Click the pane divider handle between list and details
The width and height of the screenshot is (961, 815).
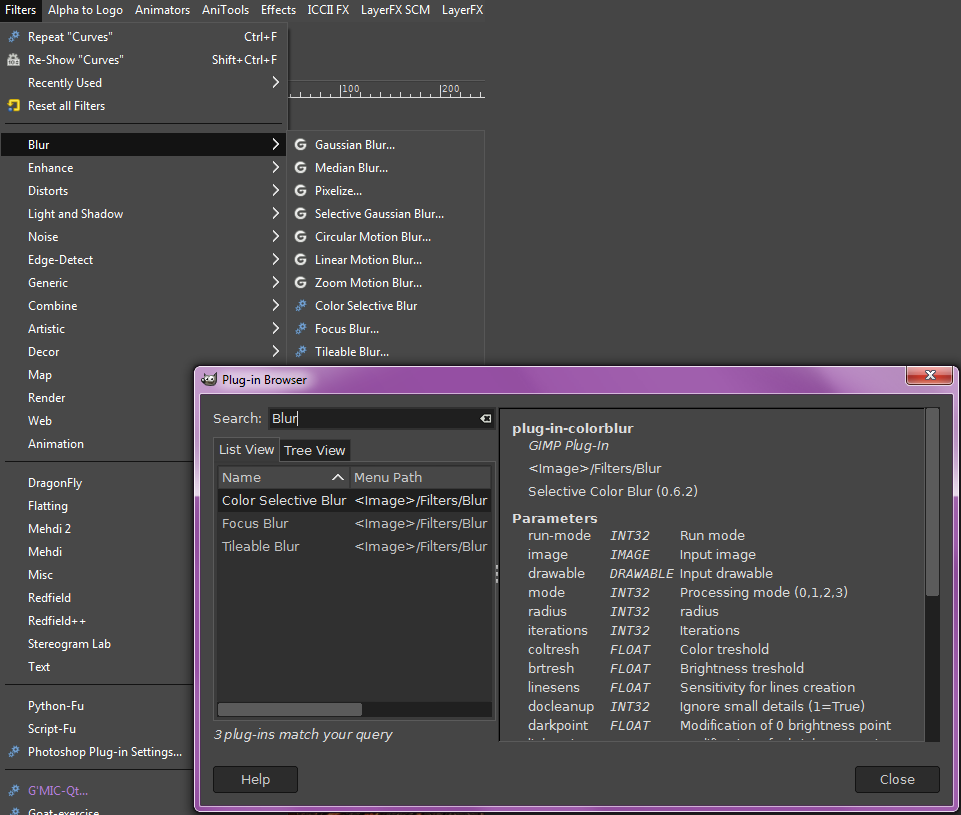(x=496, y=574)
